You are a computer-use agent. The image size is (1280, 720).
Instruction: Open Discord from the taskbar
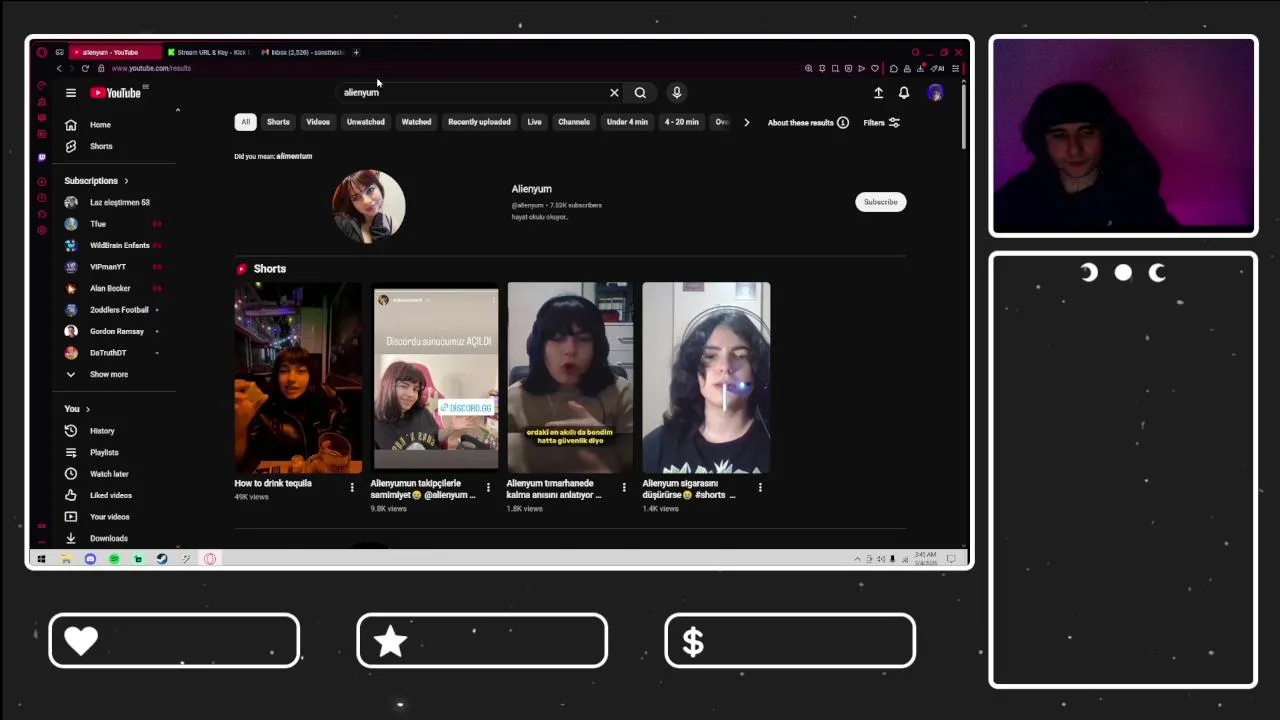click(90, 559)
